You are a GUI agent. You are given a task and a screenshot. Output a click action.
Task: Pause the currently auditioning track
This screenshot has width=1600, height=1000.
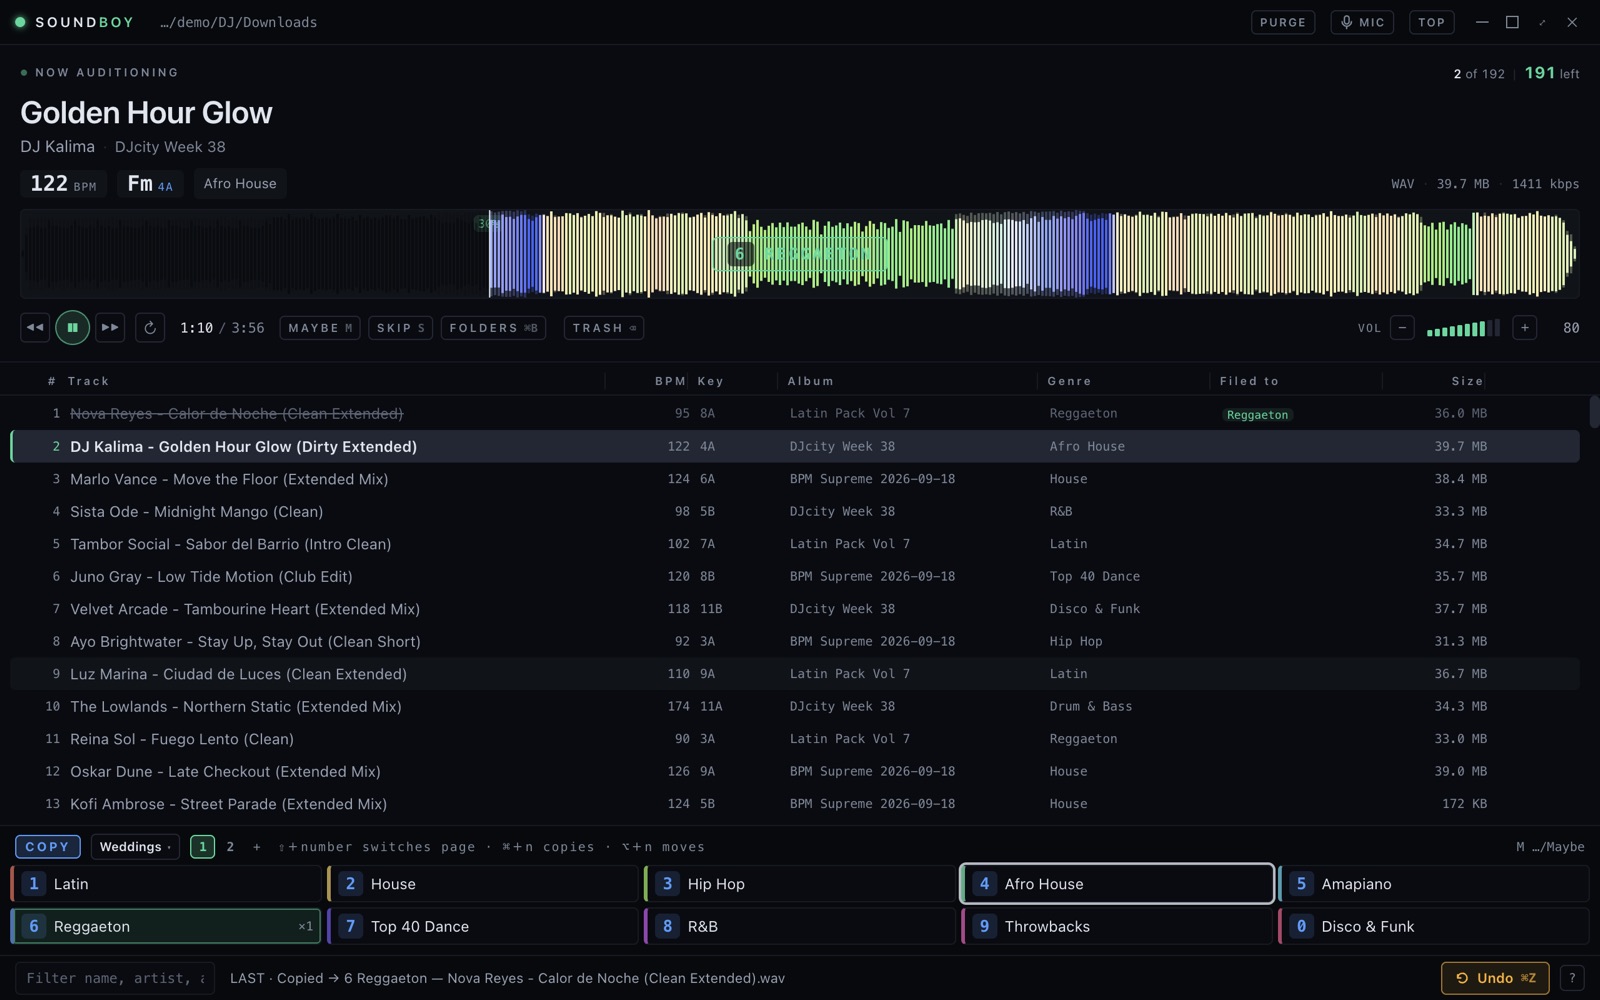tap(72, 328)
